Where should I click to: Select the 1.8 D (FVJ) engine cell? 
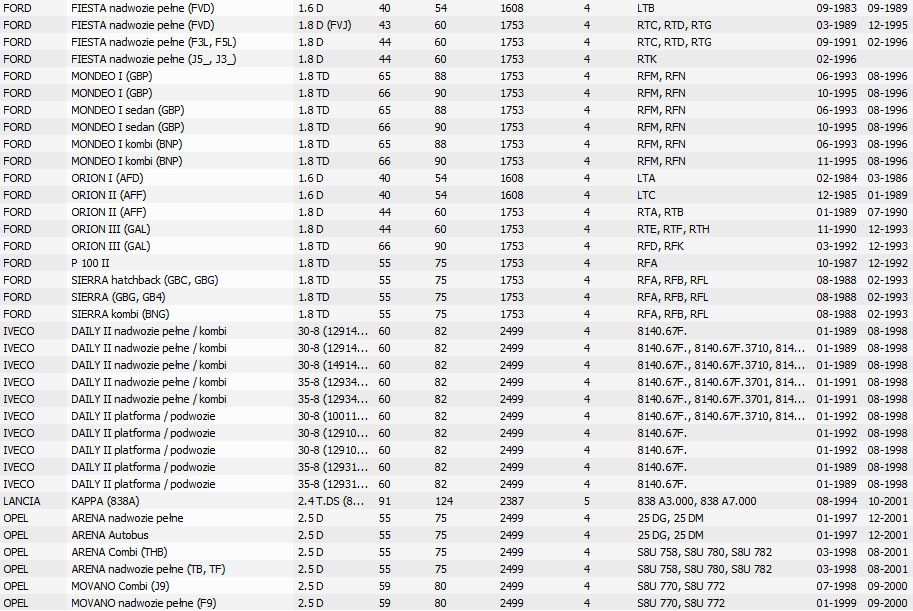point(324,25)
